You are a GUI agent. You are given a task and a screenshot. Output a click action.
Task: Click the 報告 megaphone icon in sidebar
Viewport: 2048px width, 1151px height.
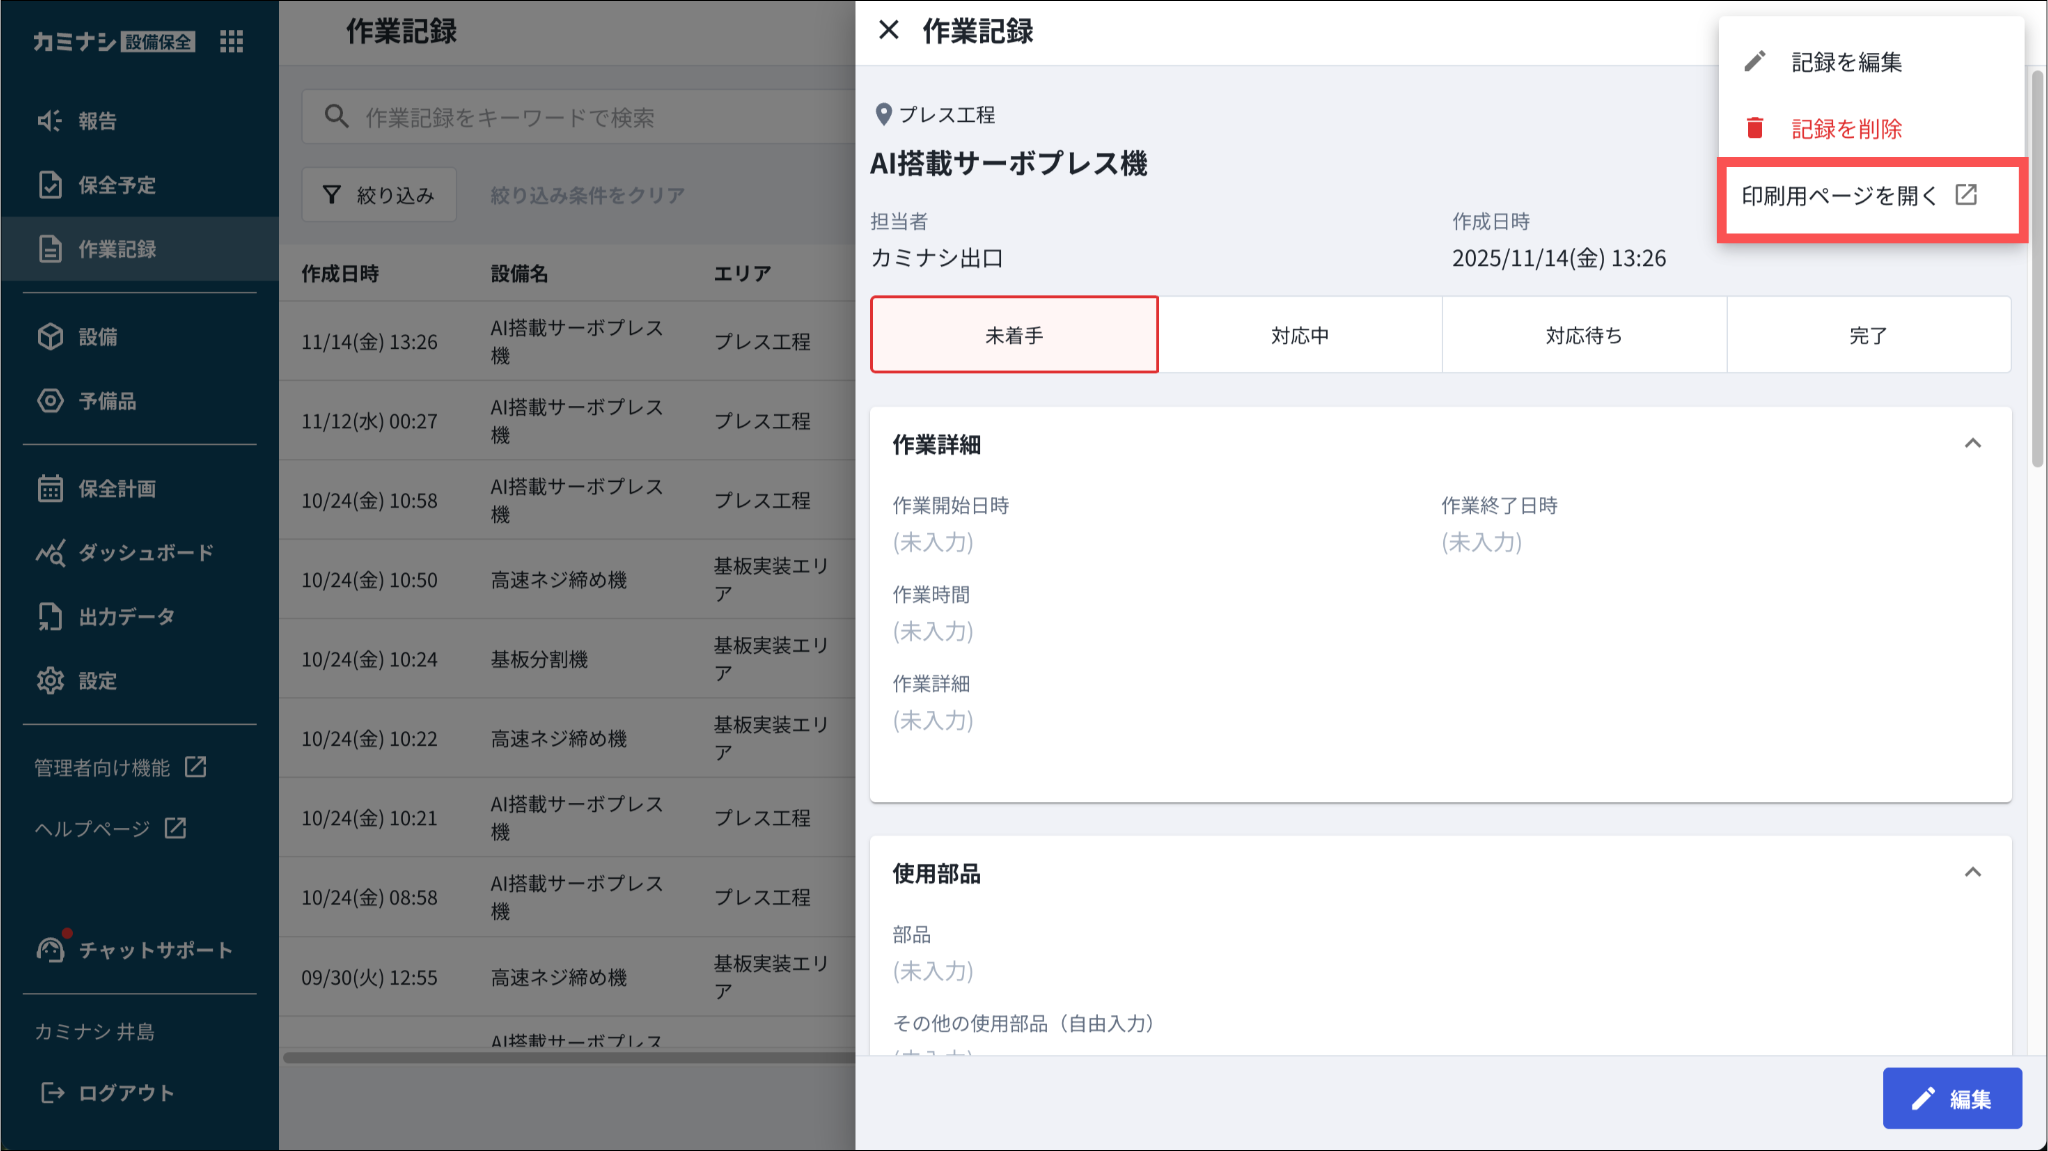click(x=50, y=121)
